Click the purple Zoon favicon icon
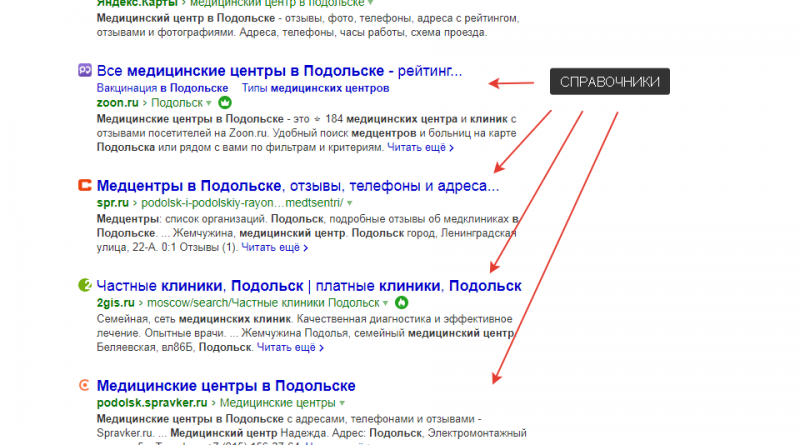 [x=85, y=71]
